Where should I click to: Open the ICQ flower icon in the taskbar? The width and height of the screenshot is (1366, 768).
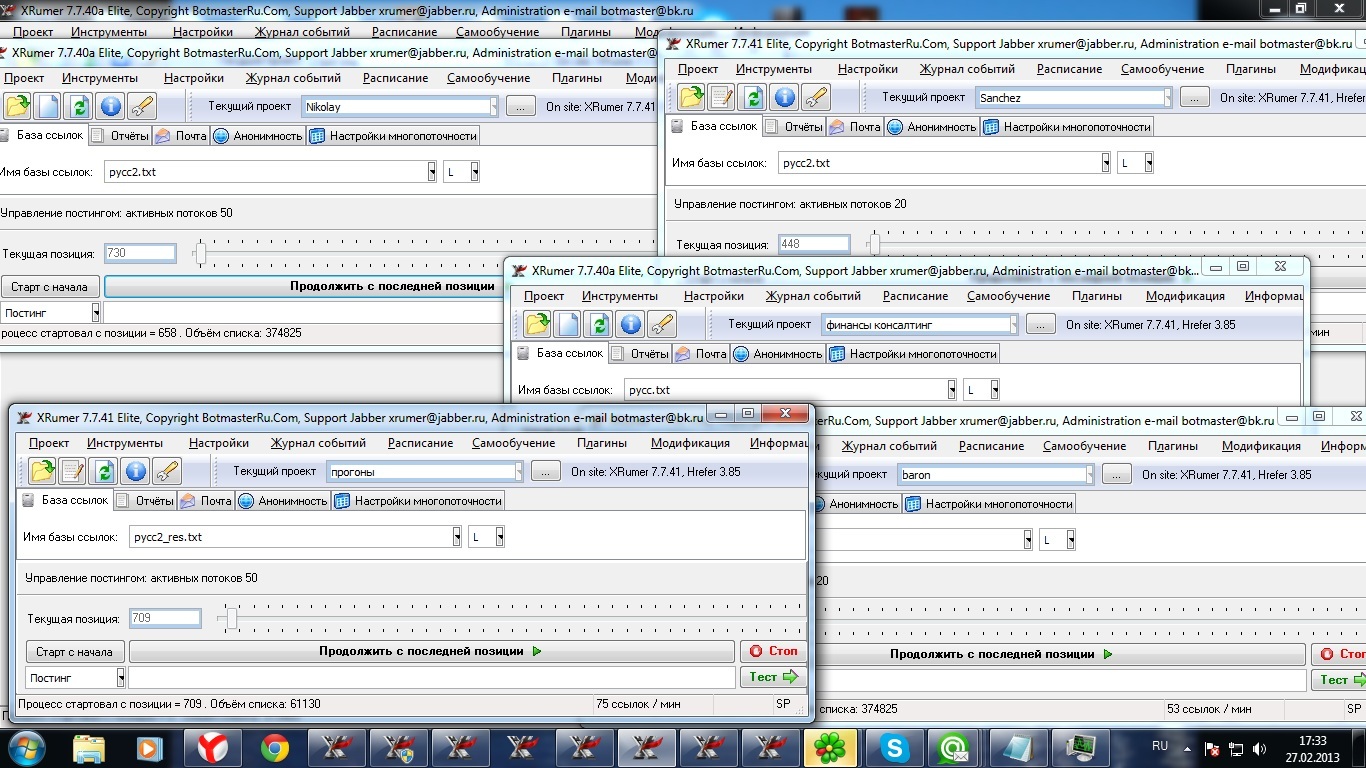point(831,747)
